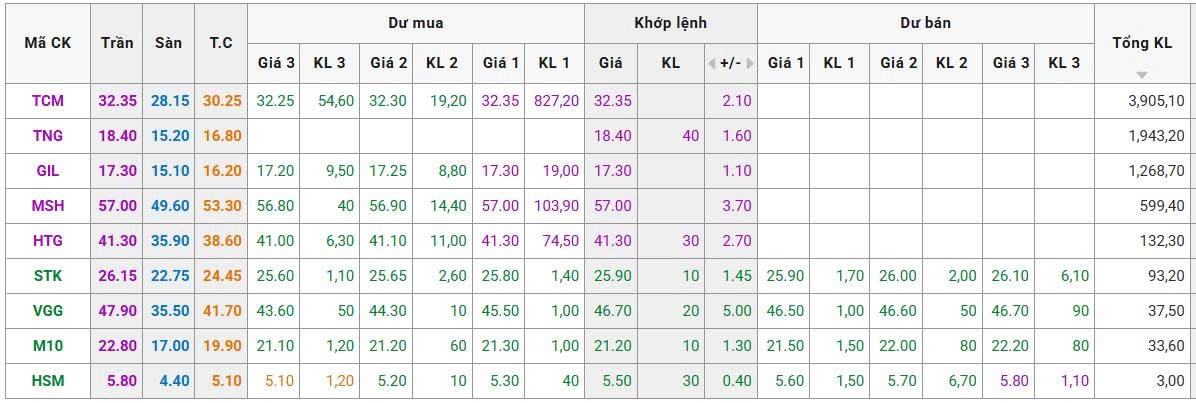Select the Dư mua header group

click(x=416, y=23)
